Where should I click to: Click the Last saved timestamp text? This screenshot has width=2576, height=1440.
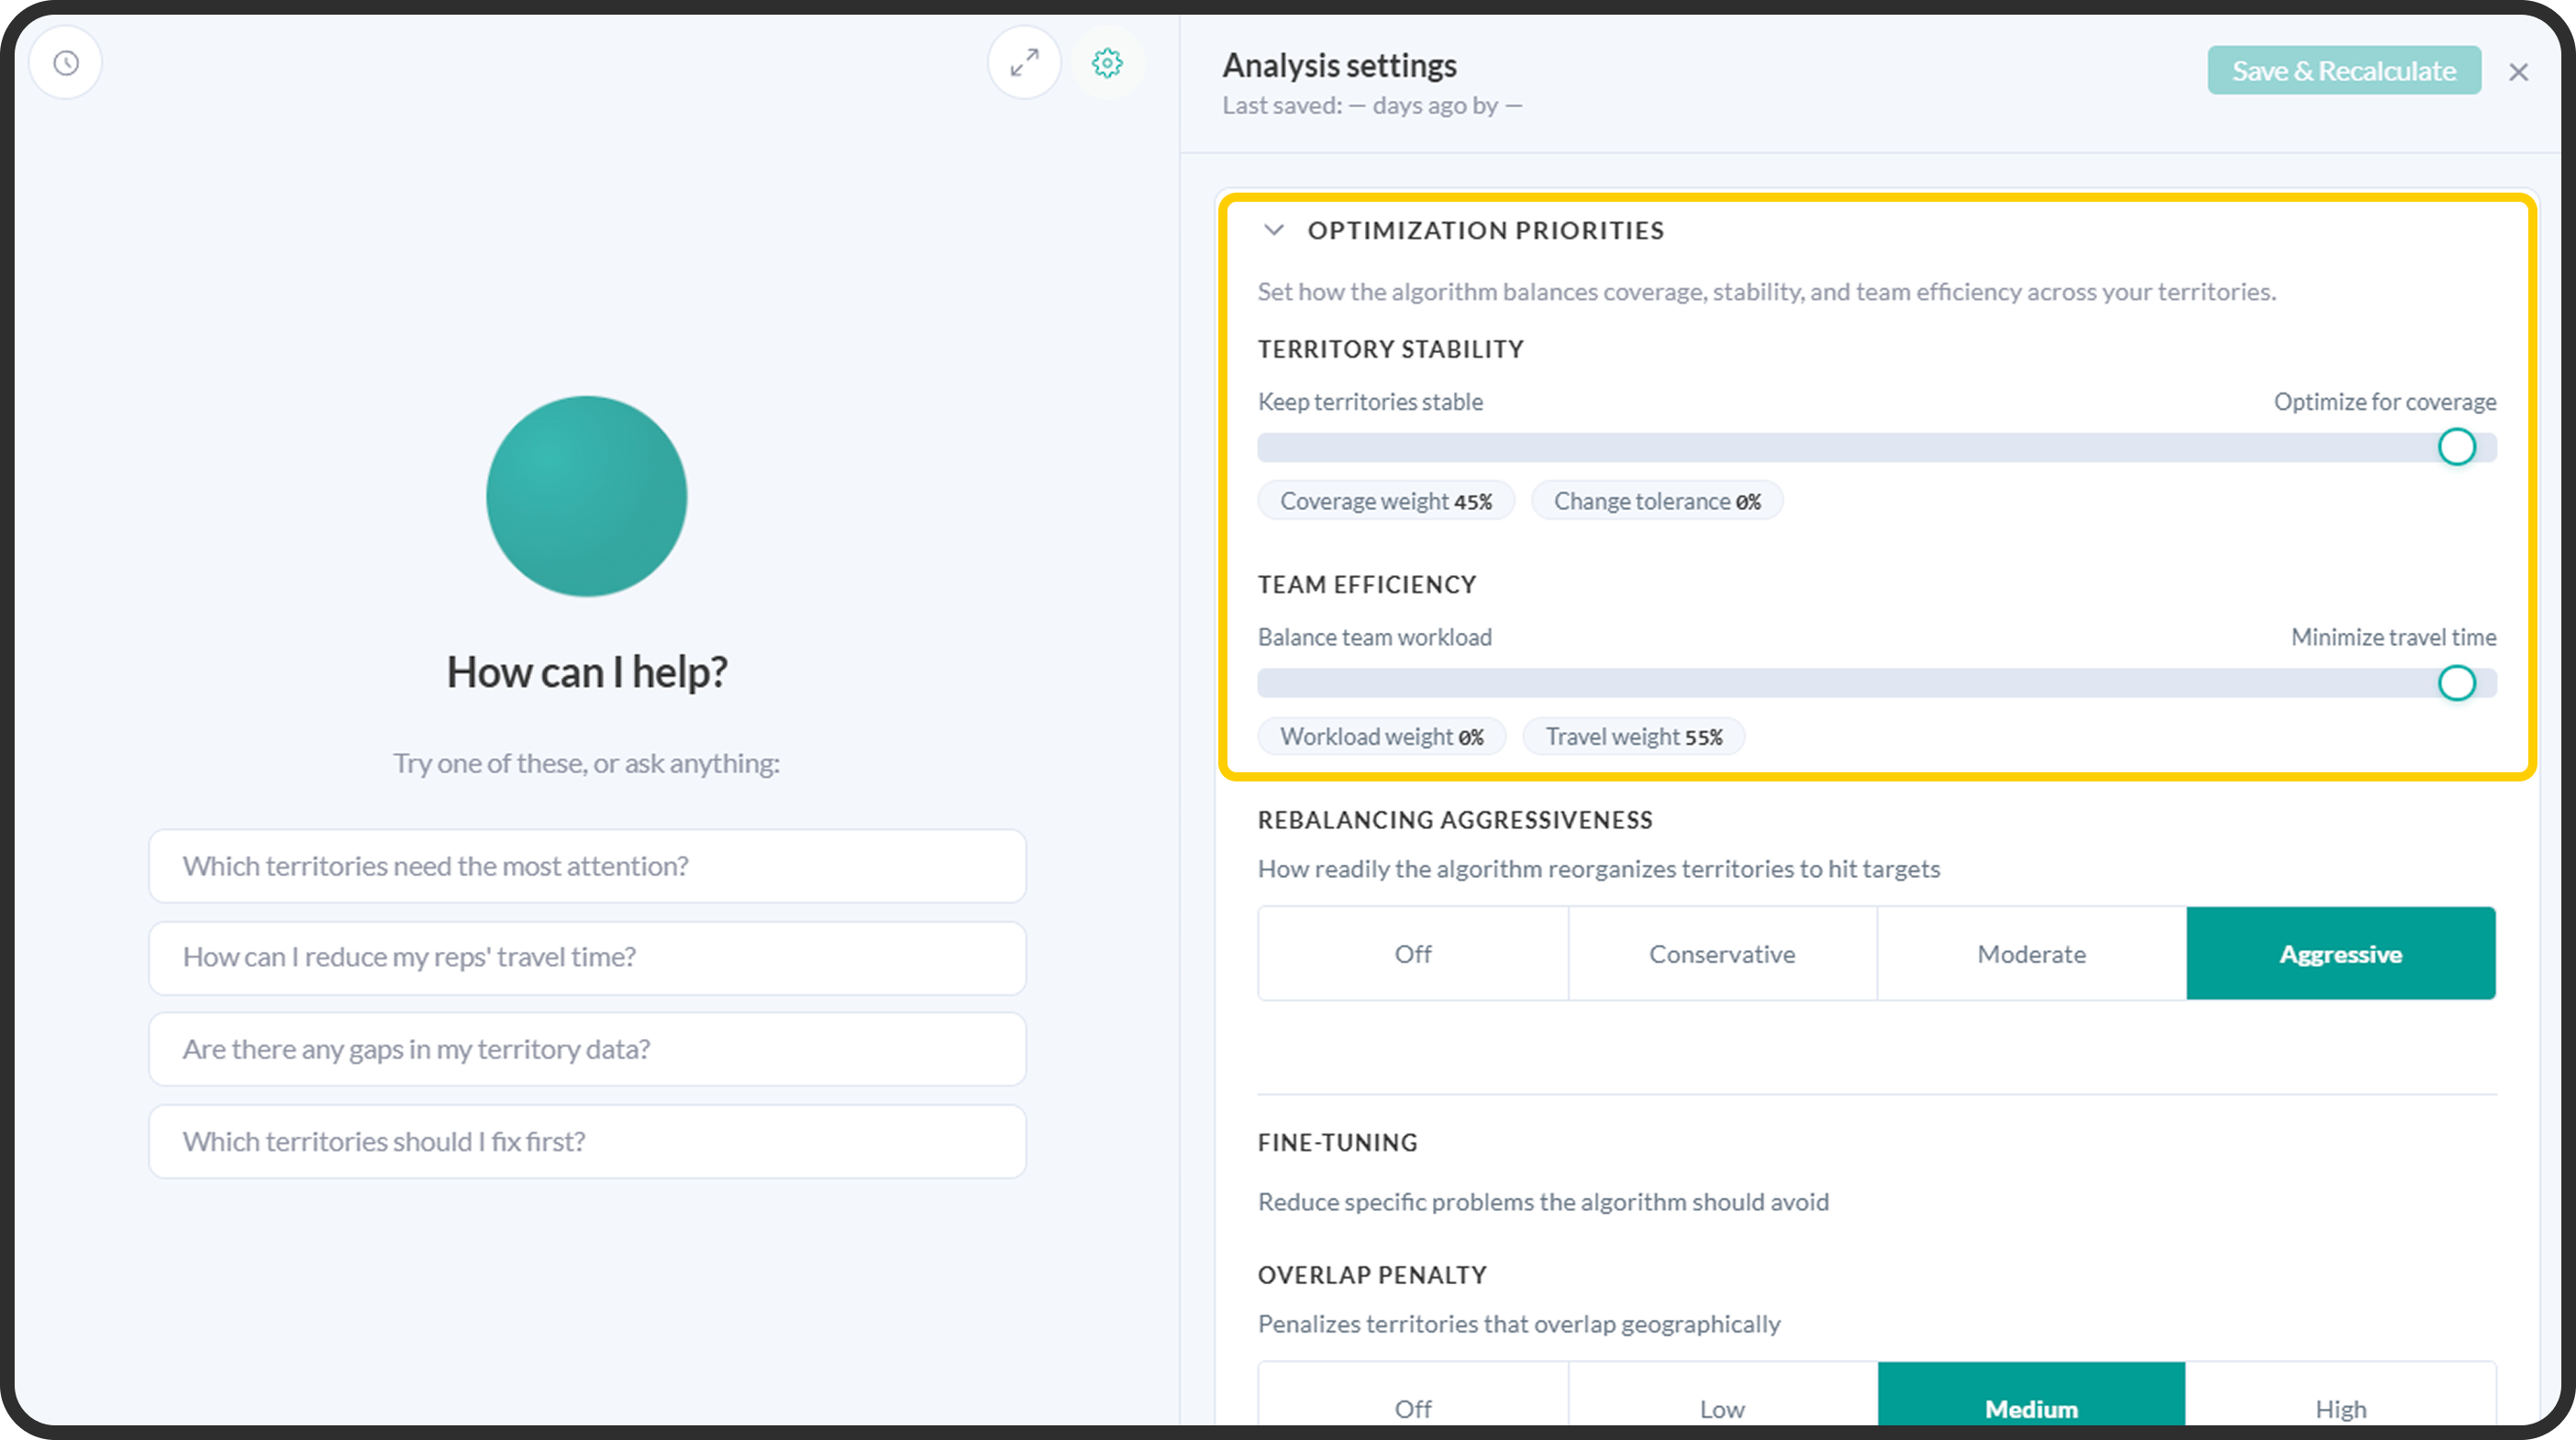click(x=1372, y=105)
